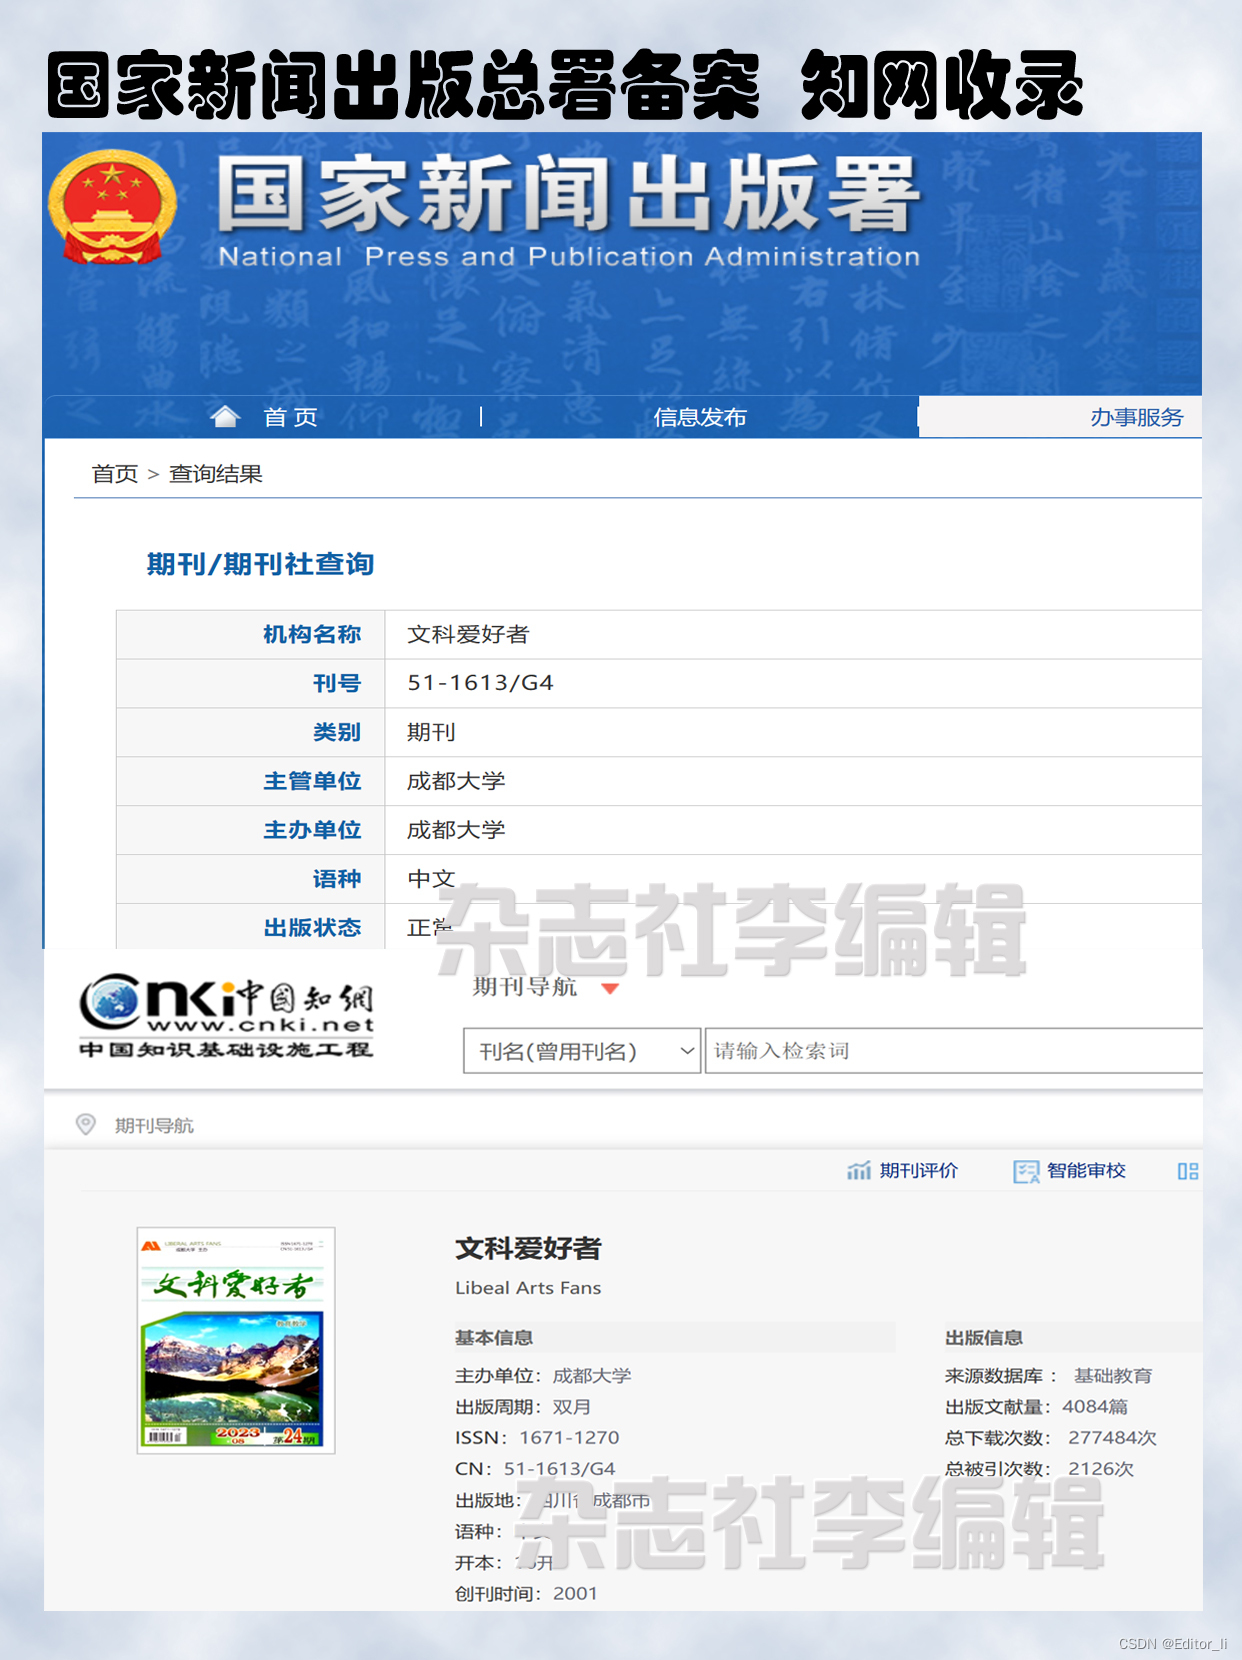
Task: Click 文科爱好者 in the 机构名称 row
Action: [468, 634]
